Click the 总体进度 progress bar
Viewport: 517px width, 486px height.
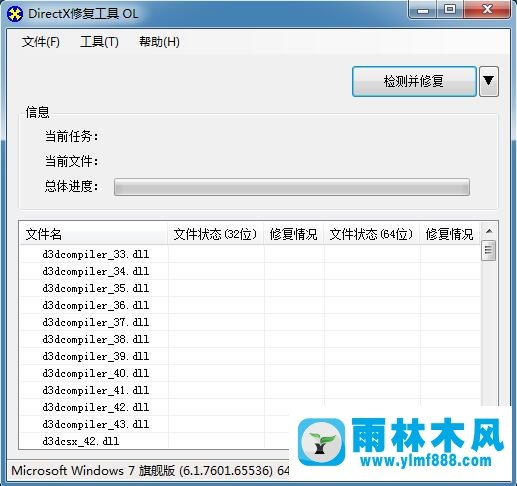(292, 187)
